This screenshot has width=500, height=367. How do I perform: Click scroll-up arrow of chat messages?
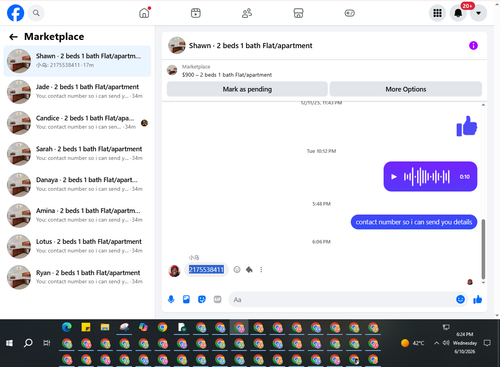483,105
